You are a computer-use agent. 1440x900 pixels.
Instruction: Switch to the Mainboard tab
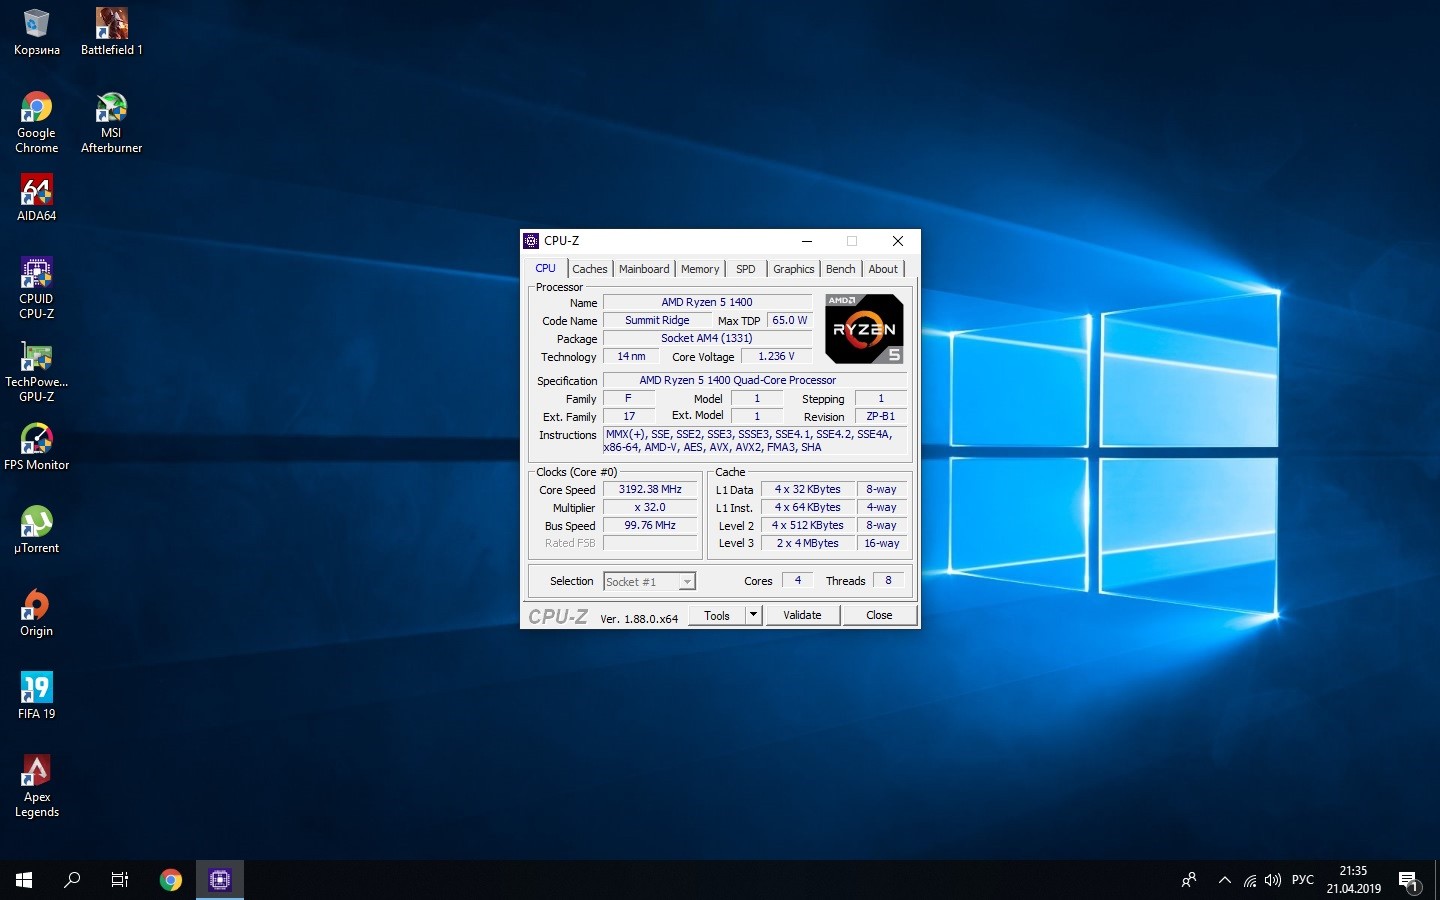pyautogui.click(x=644, y=269)
